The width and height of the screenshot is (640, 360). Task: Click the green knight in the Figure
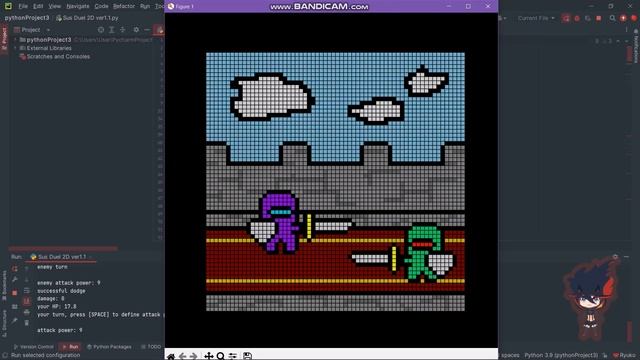coord(424,253)
